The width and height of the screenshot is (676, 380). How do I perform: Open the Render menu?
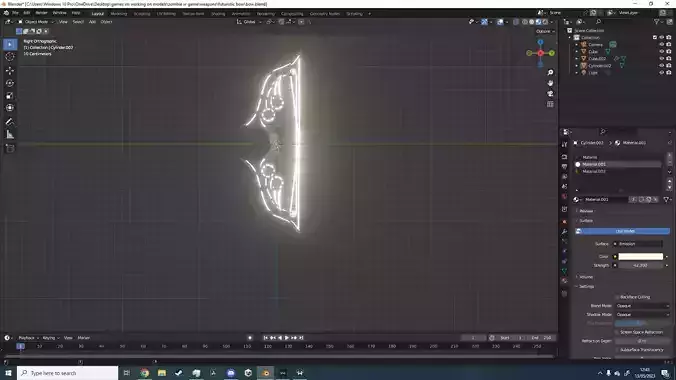pyautogui.click(x=41, y=13)
